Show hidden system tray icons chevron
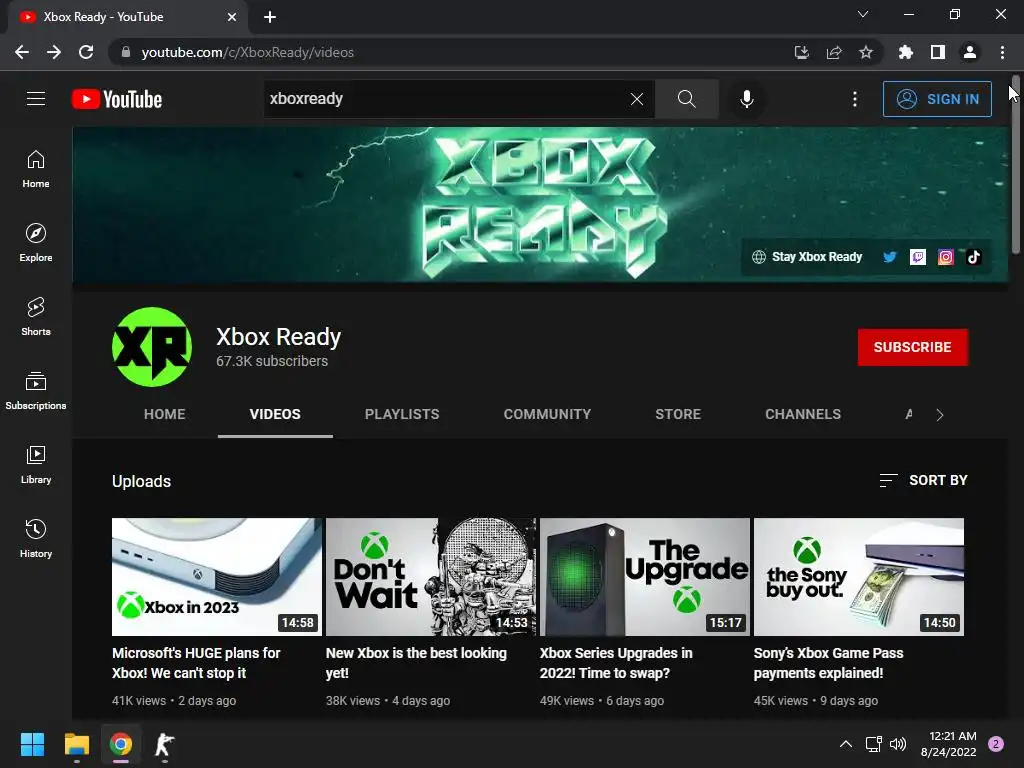This screenshot has width=1024, height=768. (x=845, y=744)
